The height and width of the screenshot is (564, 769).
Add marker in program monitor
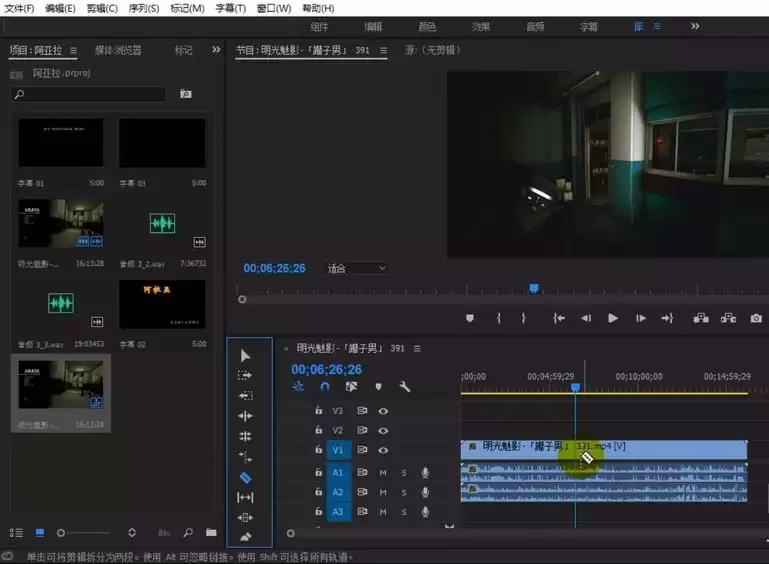tap(469, 318)
